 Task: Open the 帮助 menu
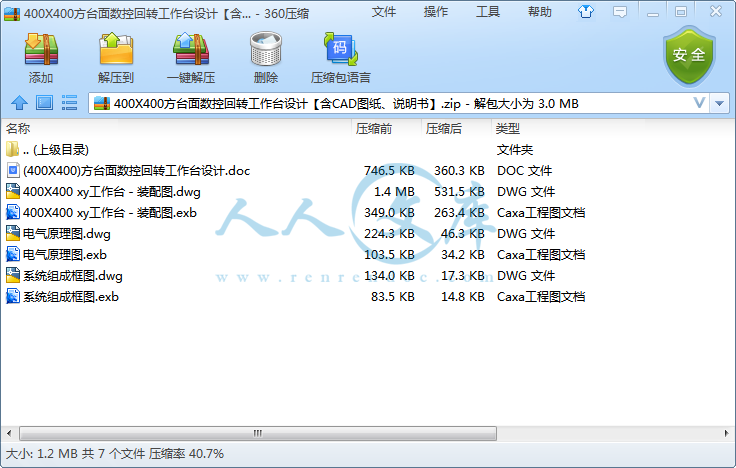[x=539, y=12]
